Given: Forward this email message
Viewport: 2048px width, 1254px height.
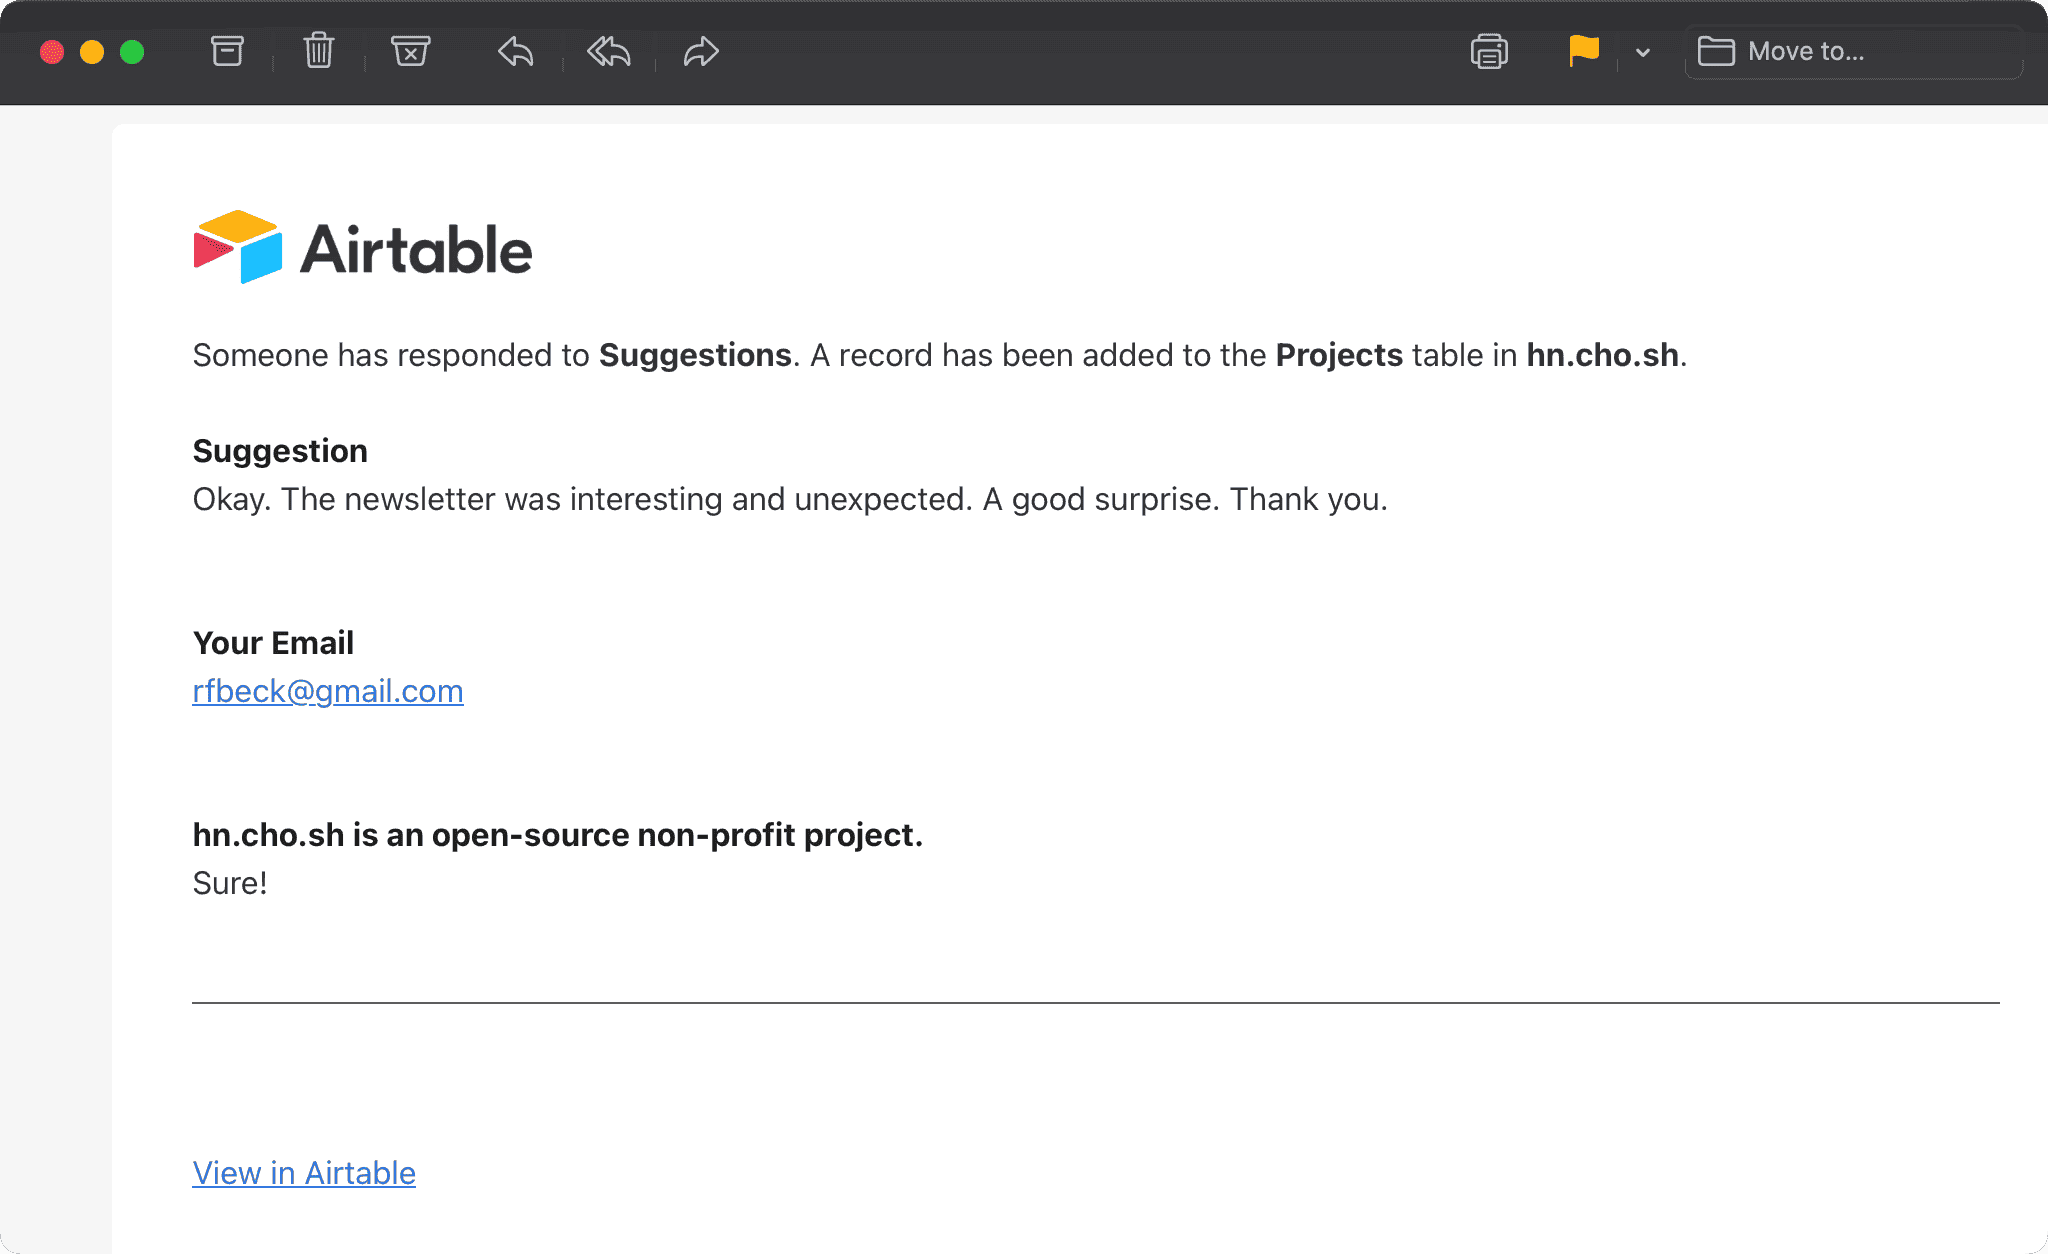Looking at the screenshot, I should click(701, 51).
